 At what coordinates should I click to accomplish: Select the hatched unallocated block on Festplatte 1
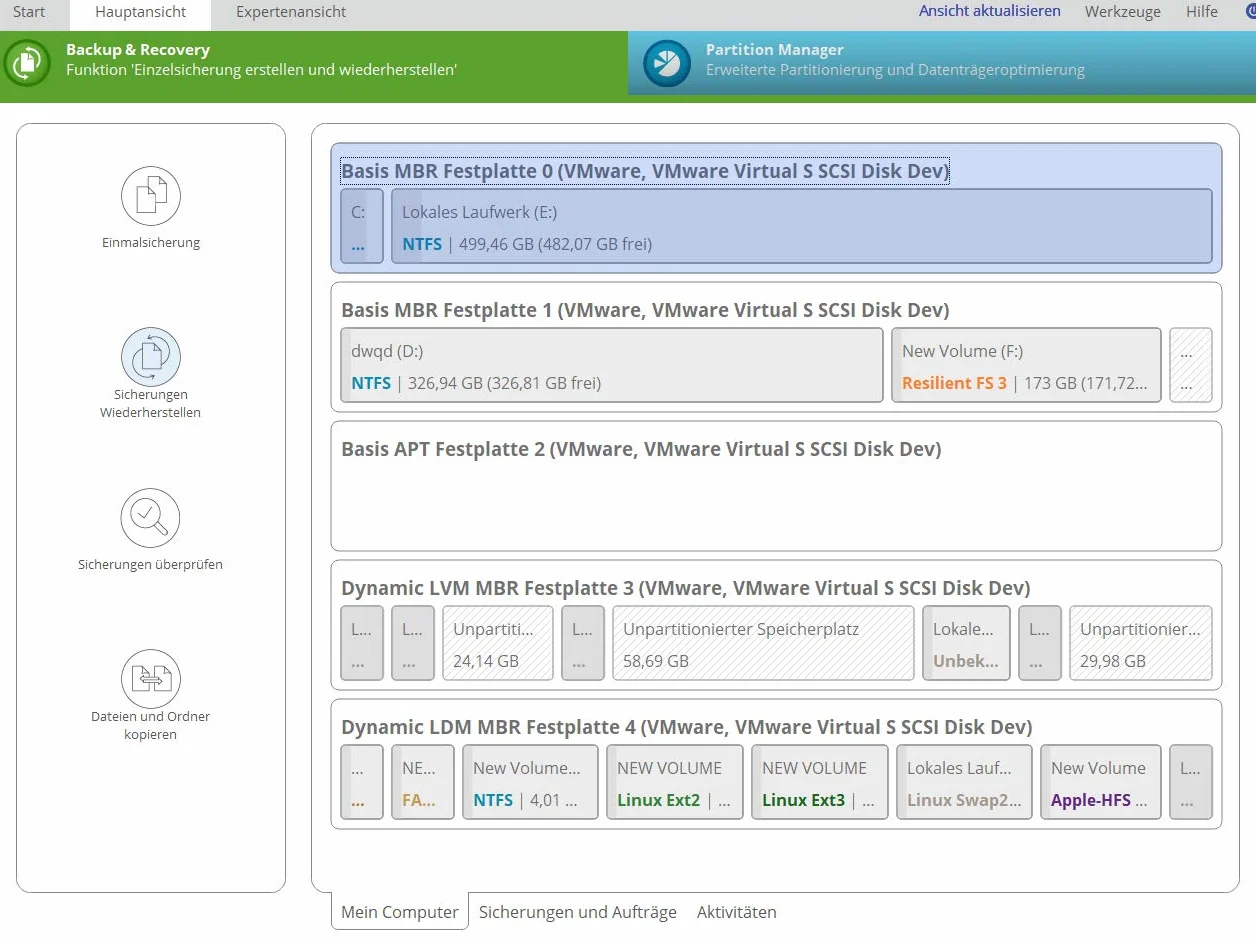tap(1191, 365)
